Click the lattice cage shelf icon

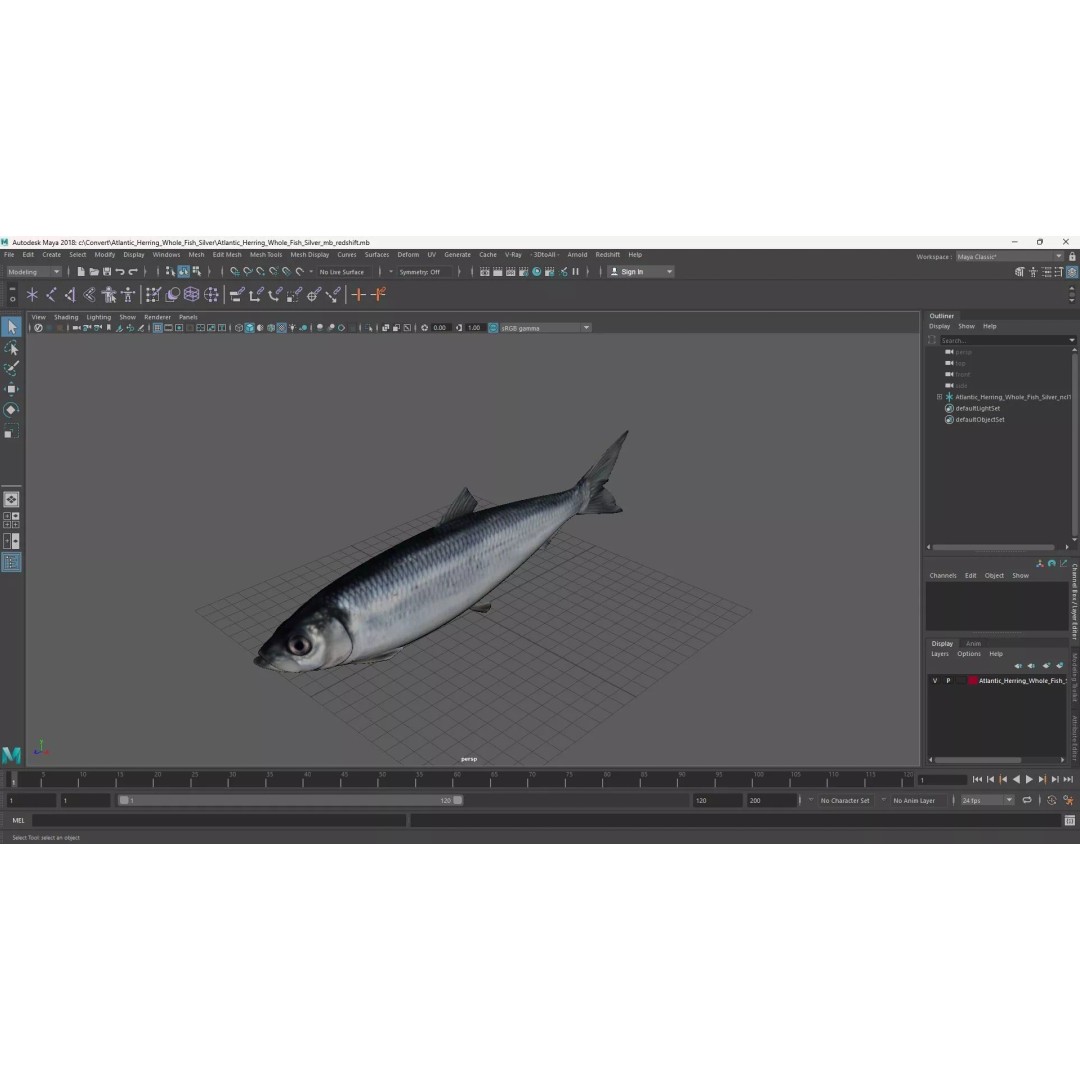pyautogui.click(x=191, y=295)
